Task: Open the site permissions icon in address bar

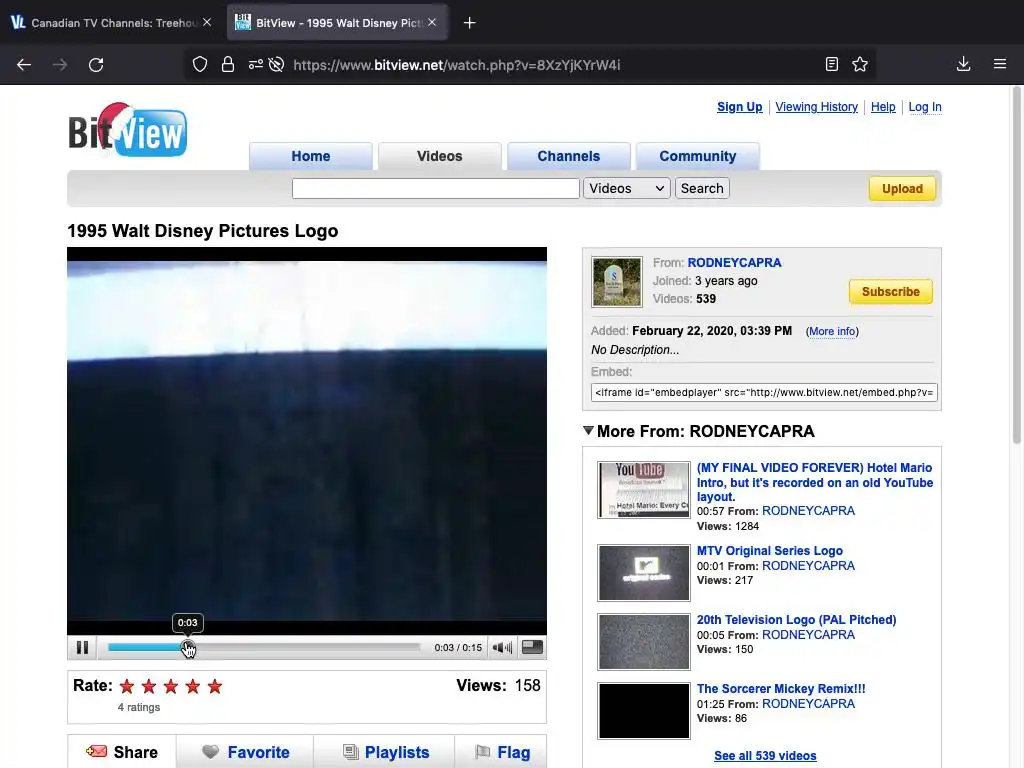Action: pos(255,65)
